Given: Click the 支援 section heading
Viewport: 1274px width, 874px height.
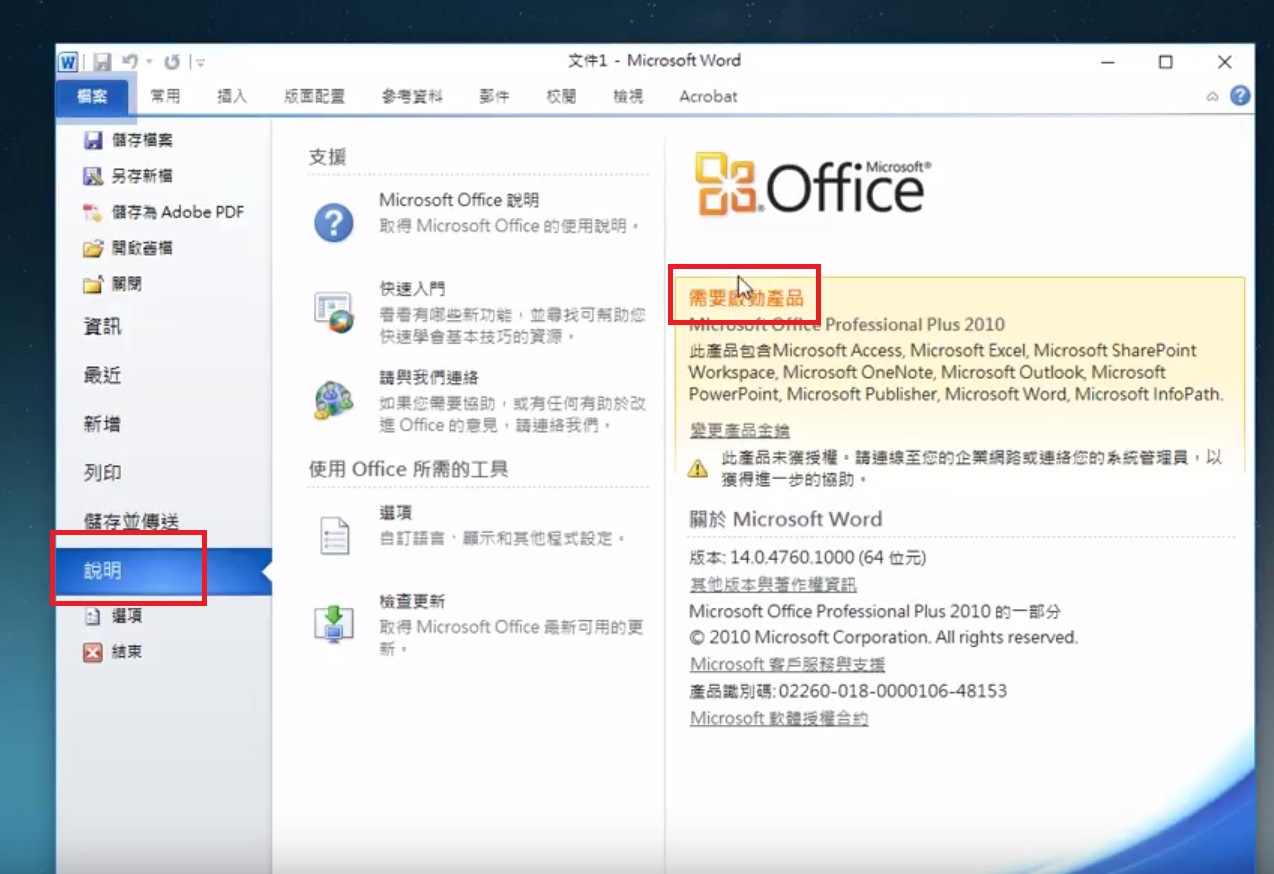Looking at the screenshot, I should pyautogui.click(x=327, y=157).
